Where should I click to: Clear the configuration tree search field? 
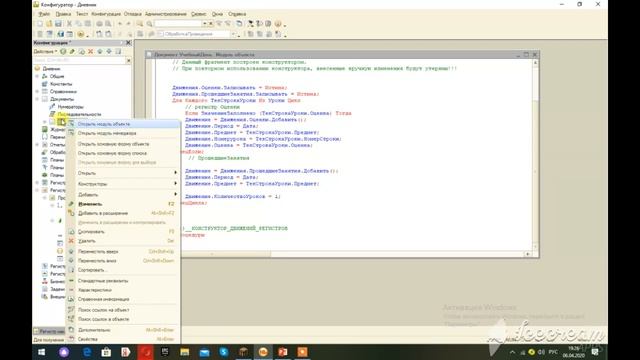pyautogui.click(x=129, y=60)
